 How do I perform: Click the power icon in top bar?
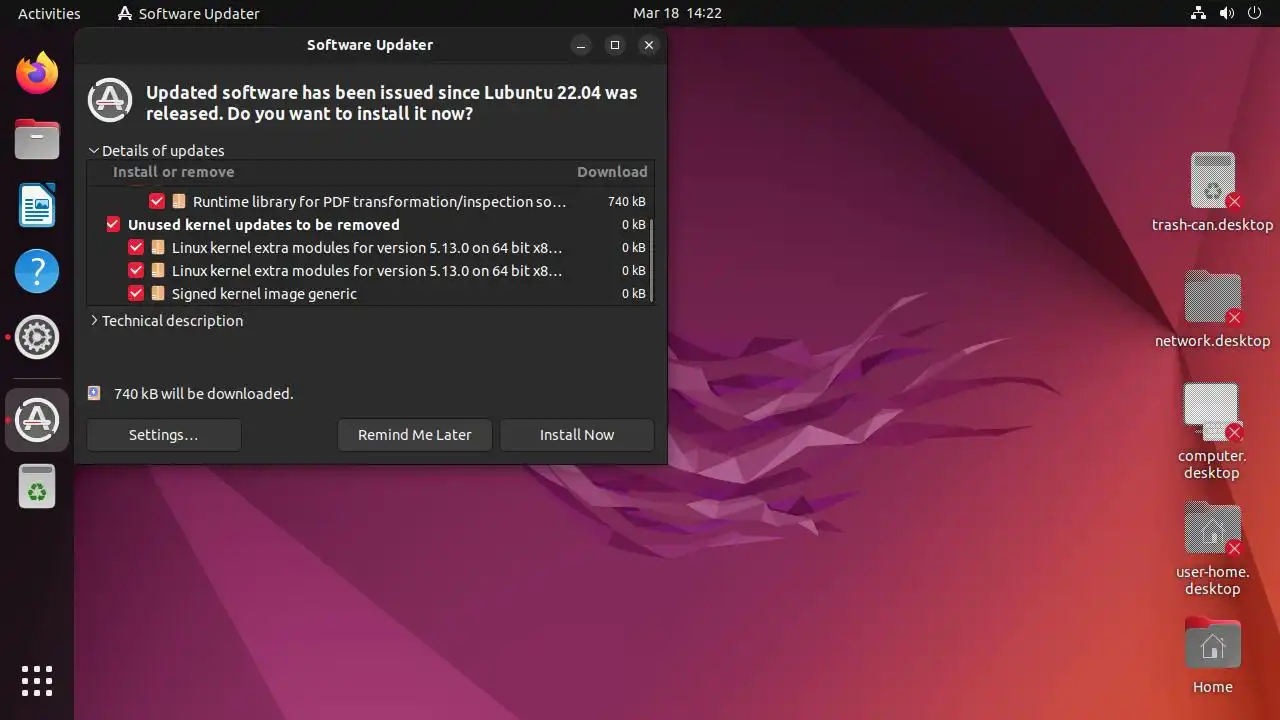(1255, 13)
